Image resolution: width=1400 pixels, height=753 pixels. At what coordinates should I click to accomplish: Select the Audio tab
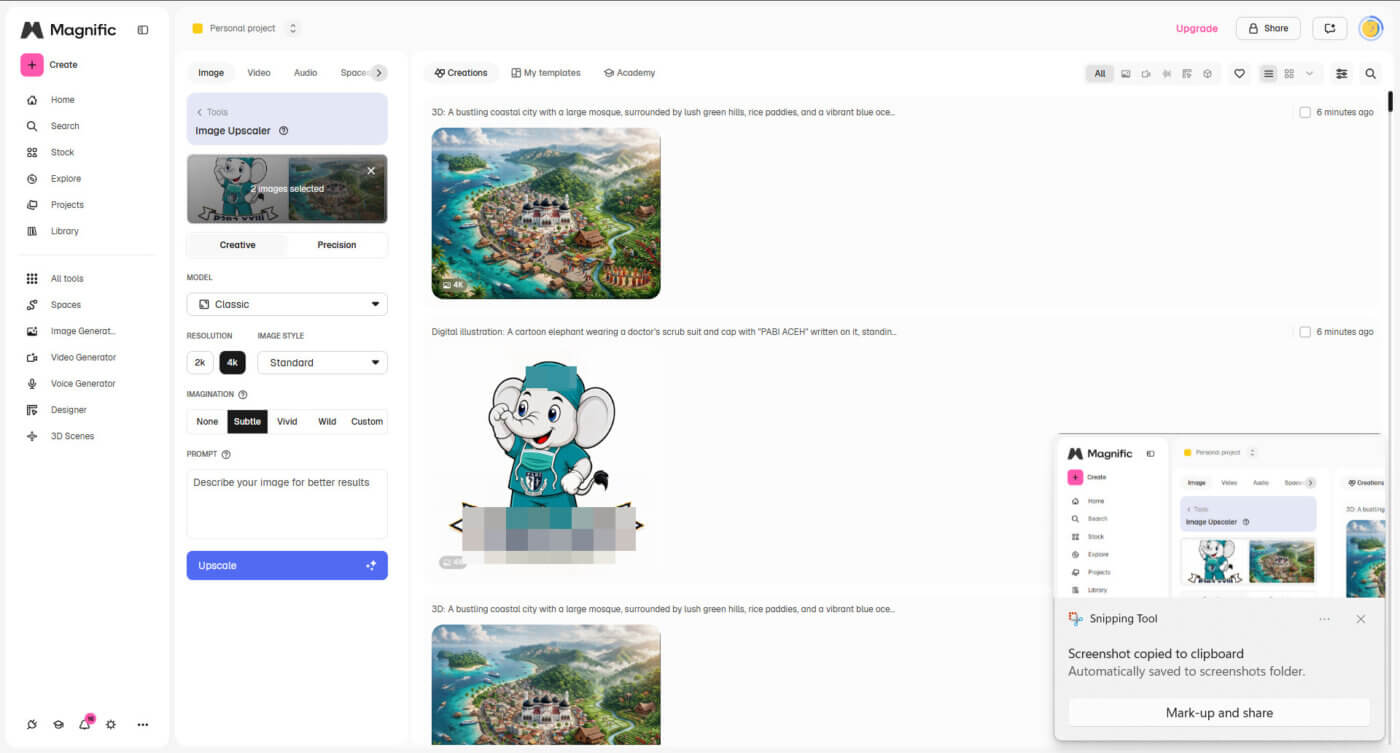pyautogui.click(x=306, y=72)
